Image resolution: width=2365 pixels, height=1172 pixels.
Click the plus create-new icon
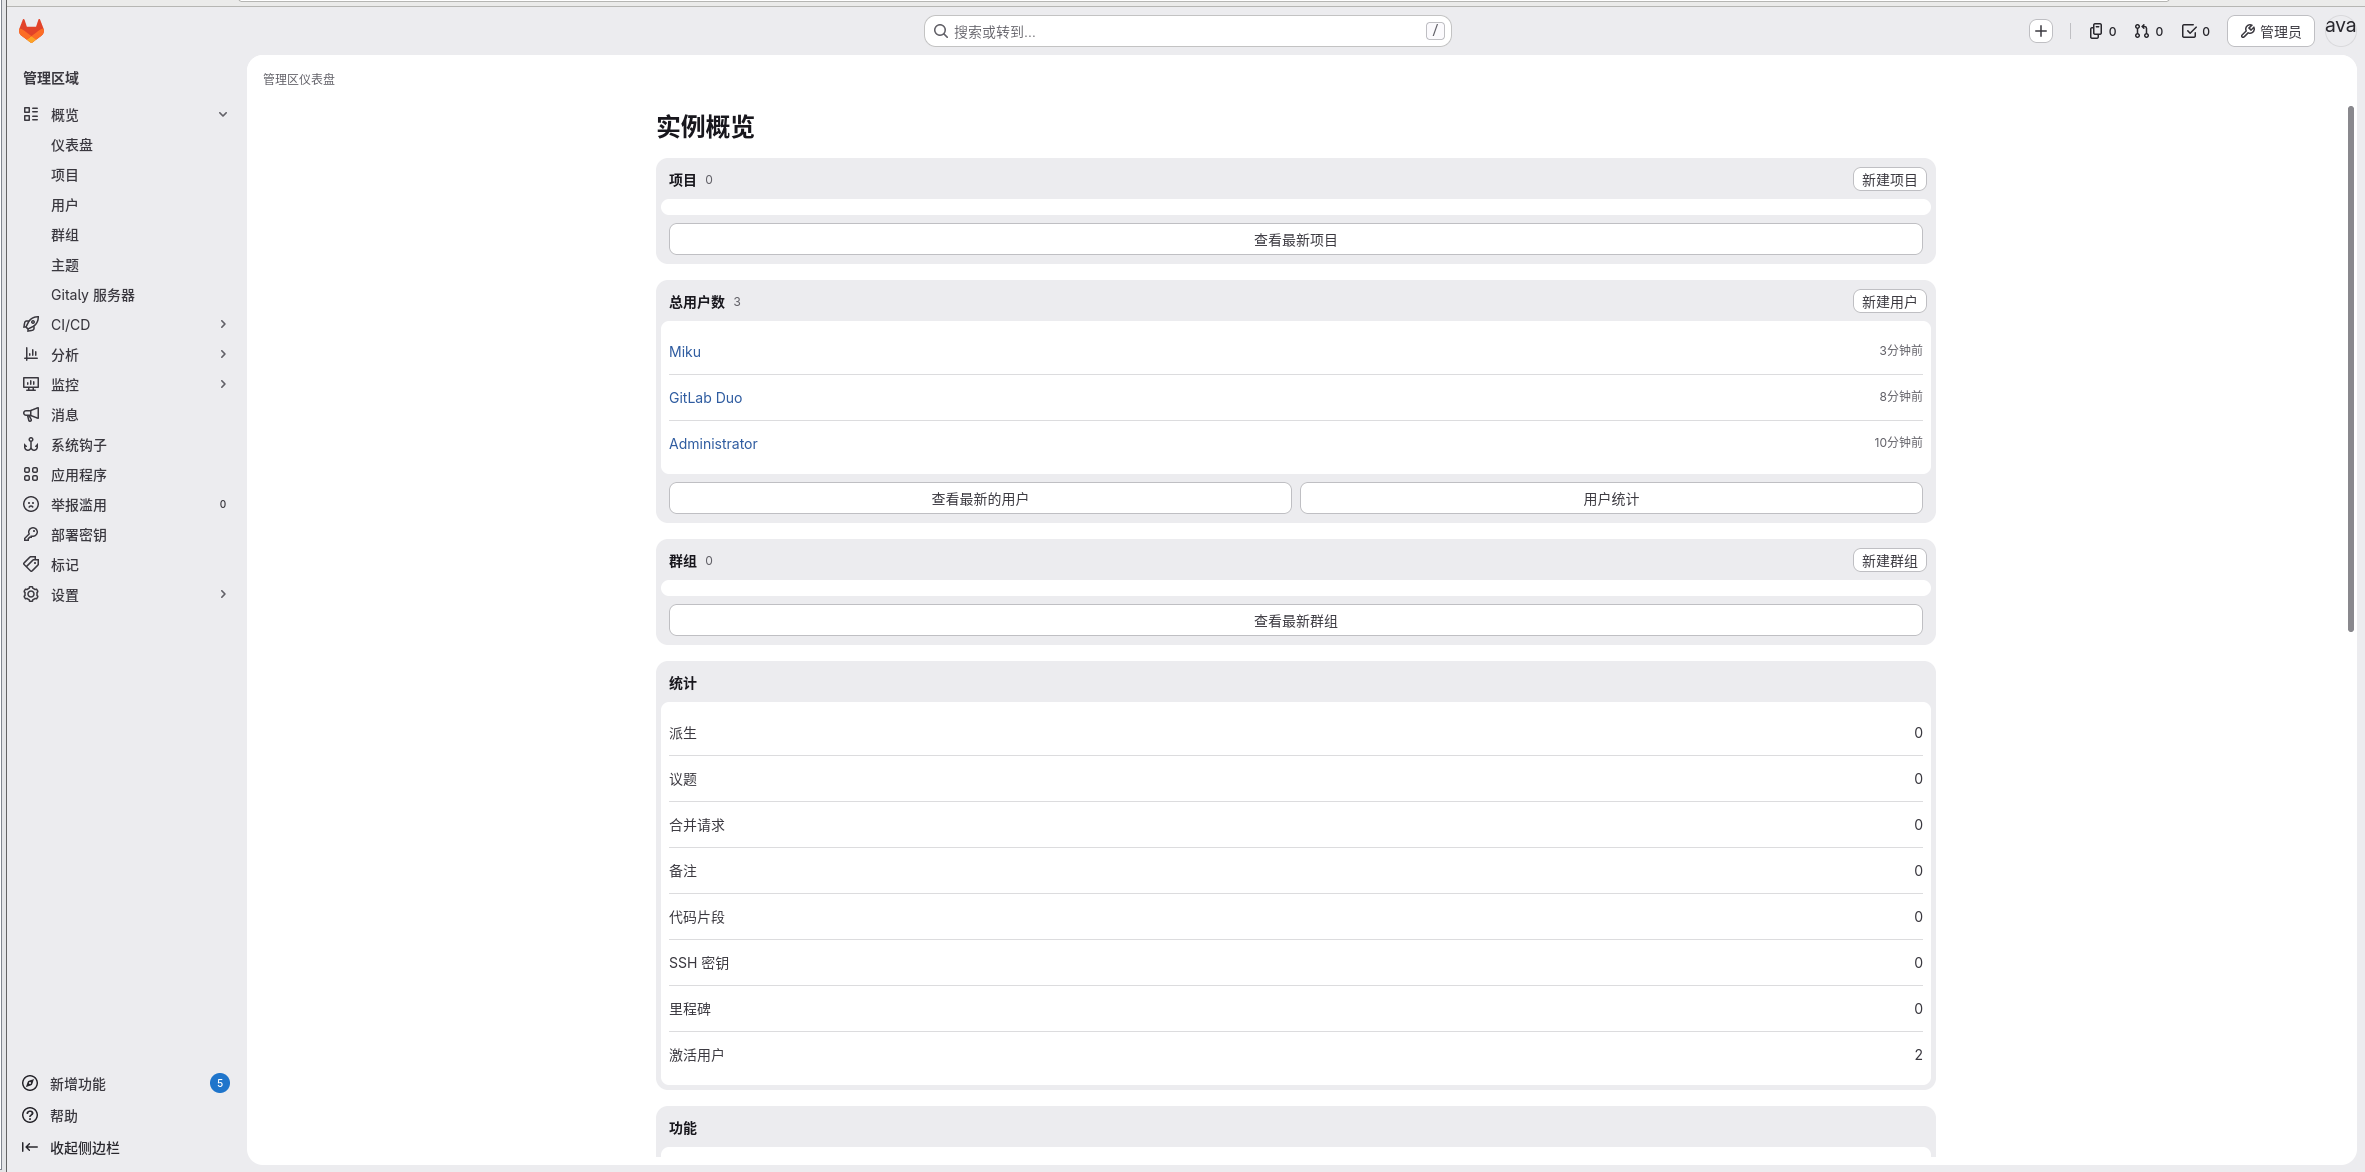click(x=2041, y=31)
